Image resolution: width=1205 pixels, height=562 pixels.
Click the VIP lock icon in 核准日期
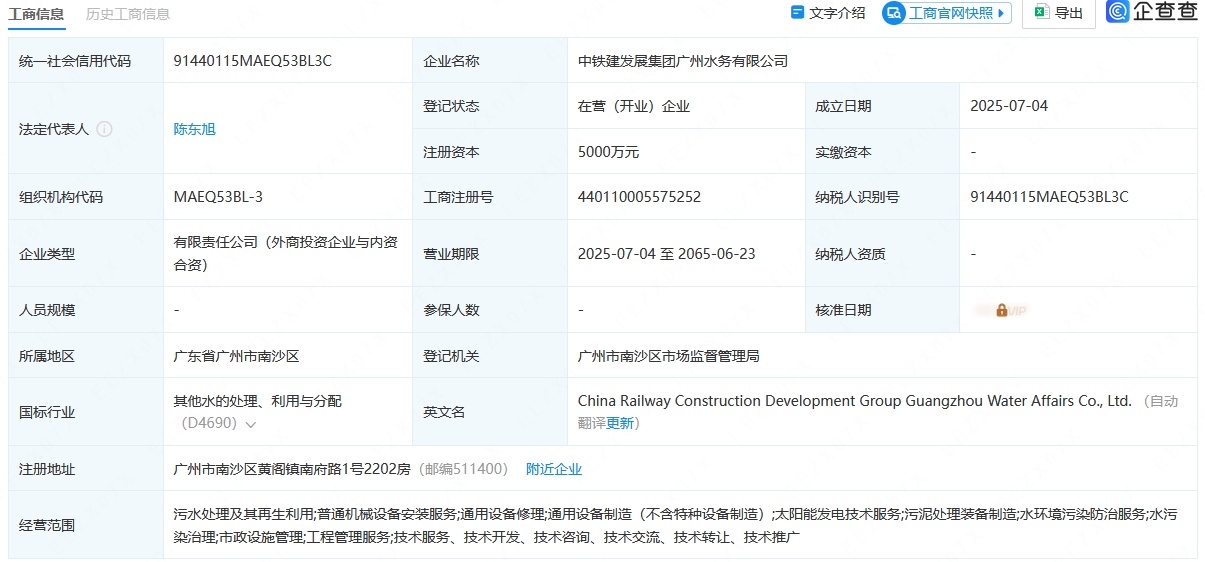click(1001, 310)
